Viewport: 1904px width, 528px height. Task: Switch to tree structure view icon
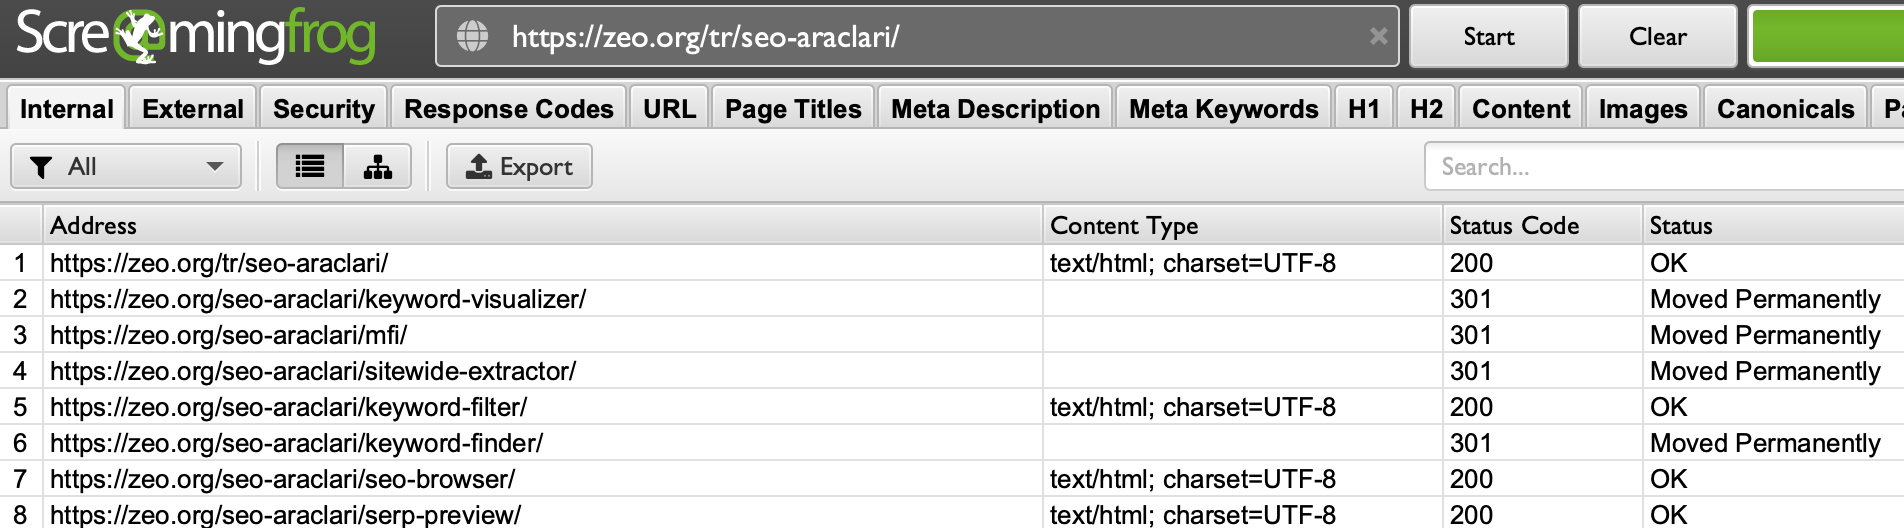coord(377,166)
